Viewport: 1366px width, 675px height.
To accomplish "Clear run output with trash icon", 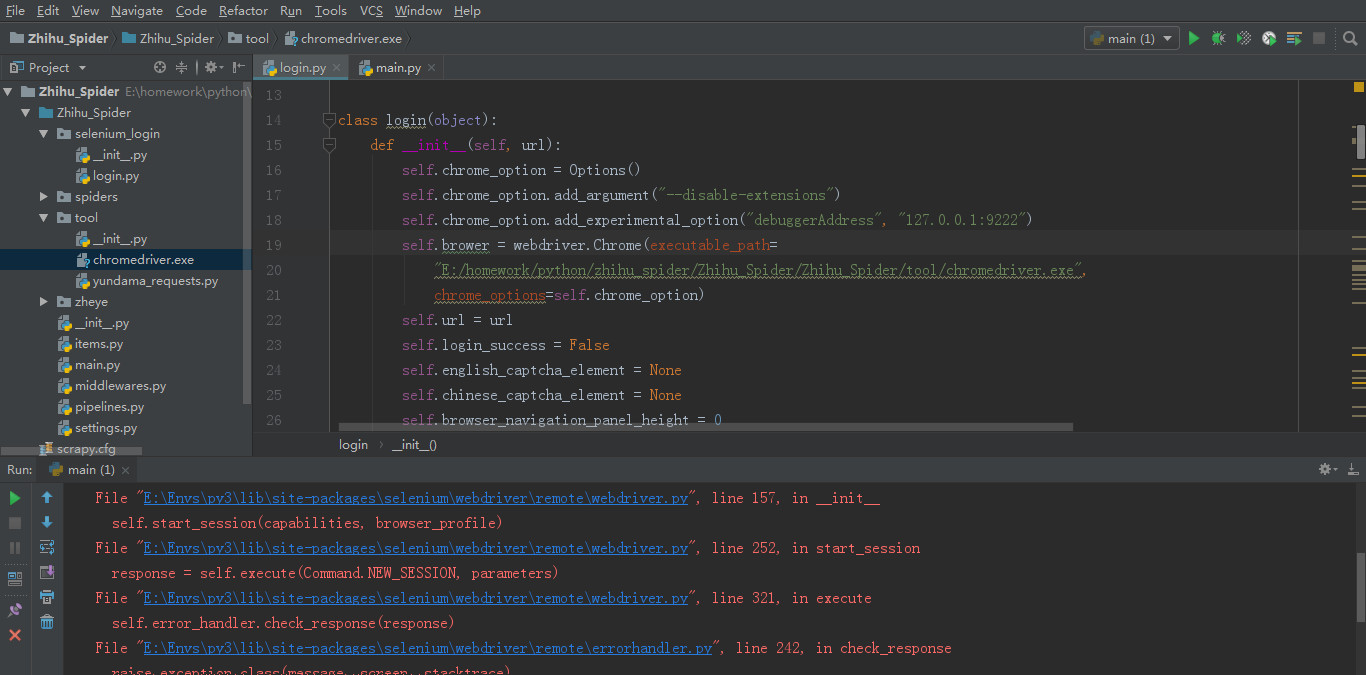I will click(x=46, y=622).
